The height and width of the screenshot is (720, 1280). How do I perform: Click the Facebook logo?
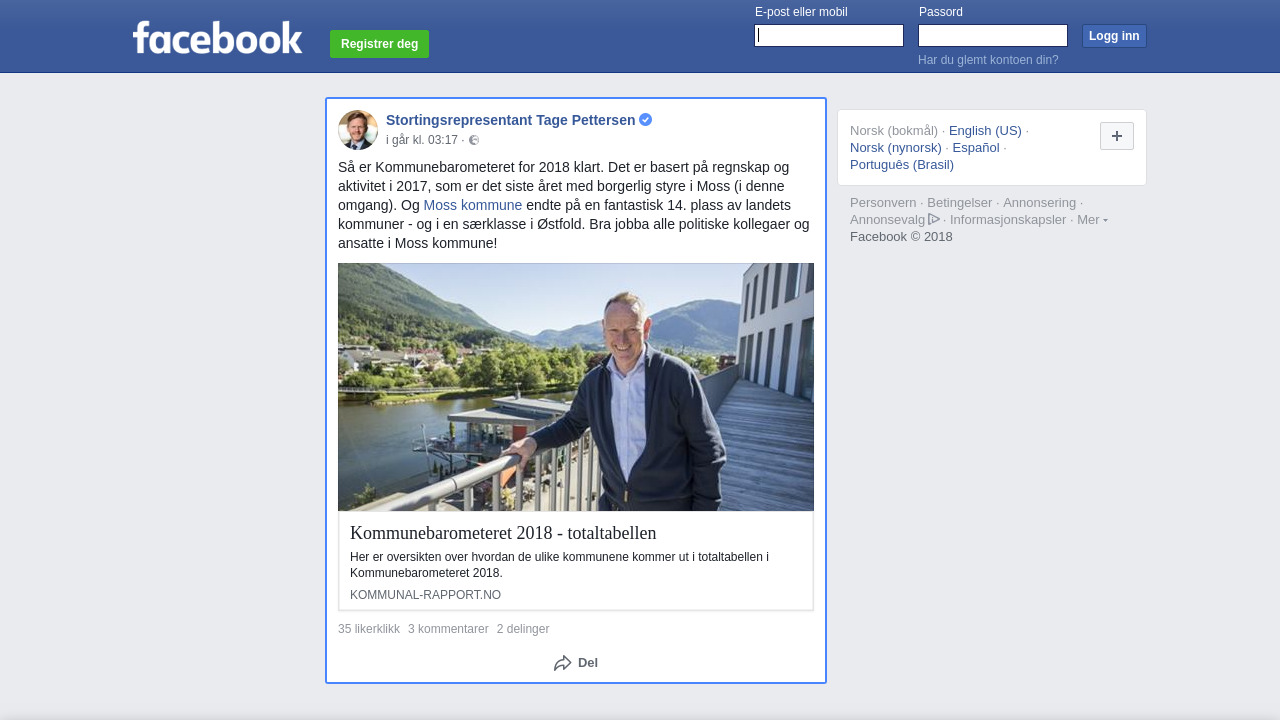pyautogui.click(x=217, y=38)
